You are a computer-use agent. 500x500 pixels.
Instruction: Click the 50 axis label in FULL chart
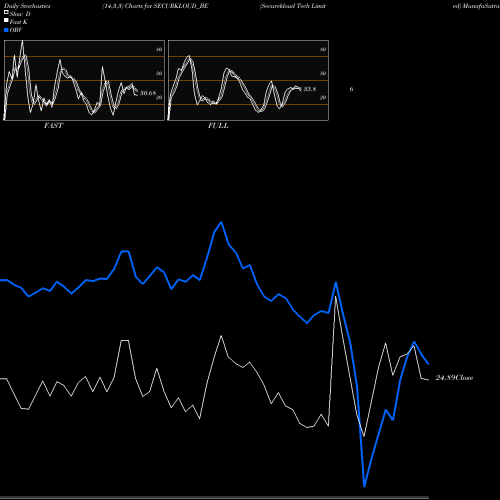[x=323, y=73]
